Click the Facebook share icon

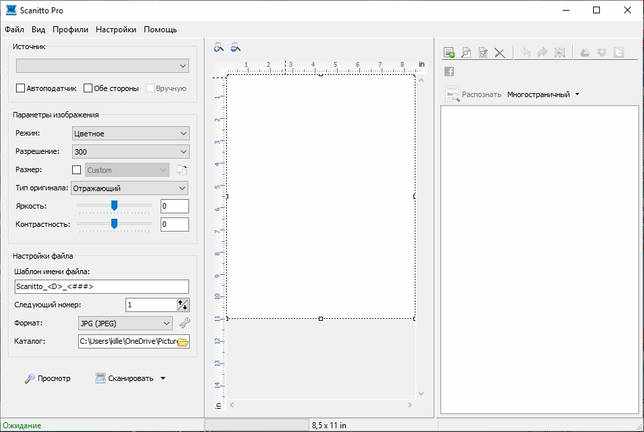(x=449, y=71)
